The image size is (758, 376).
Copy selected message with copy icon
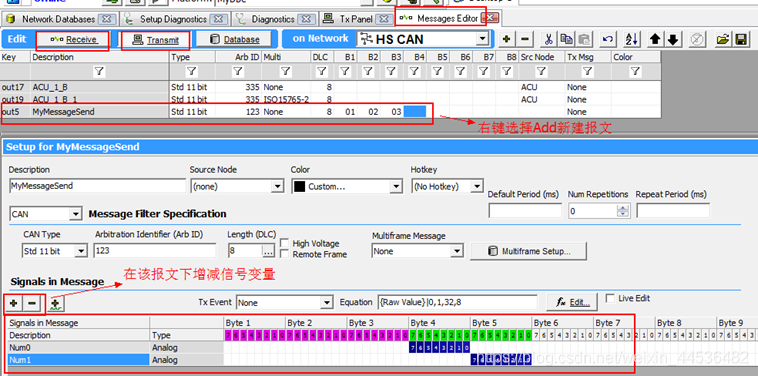(x=567, y=40)
